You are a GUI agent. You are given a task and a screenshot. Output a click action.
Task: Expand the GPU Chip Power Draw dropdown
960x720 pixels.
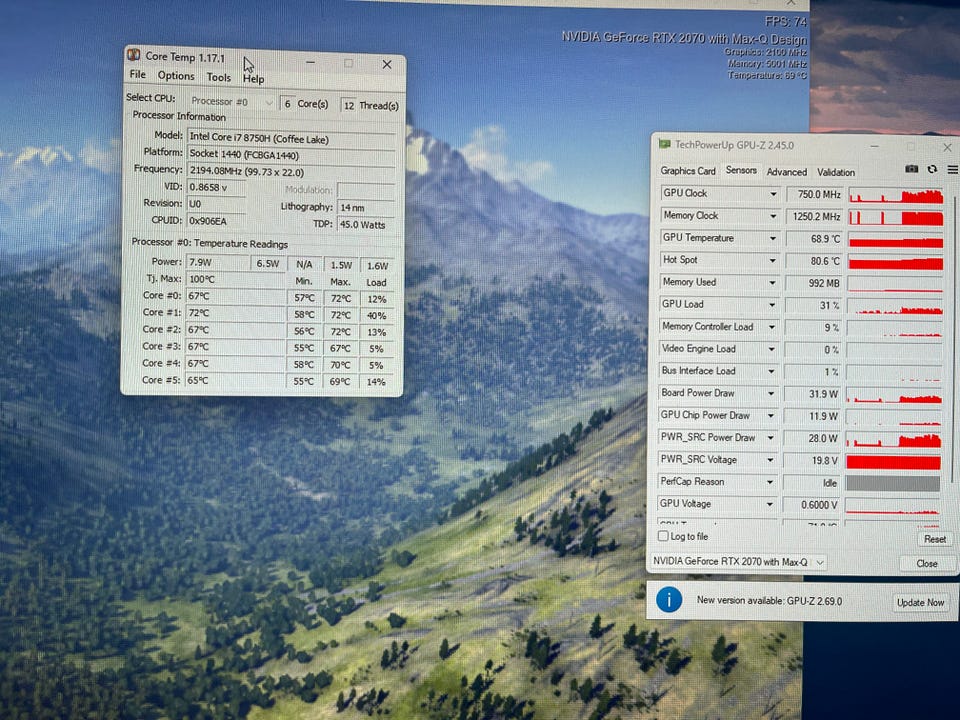[x=771, y=415]
